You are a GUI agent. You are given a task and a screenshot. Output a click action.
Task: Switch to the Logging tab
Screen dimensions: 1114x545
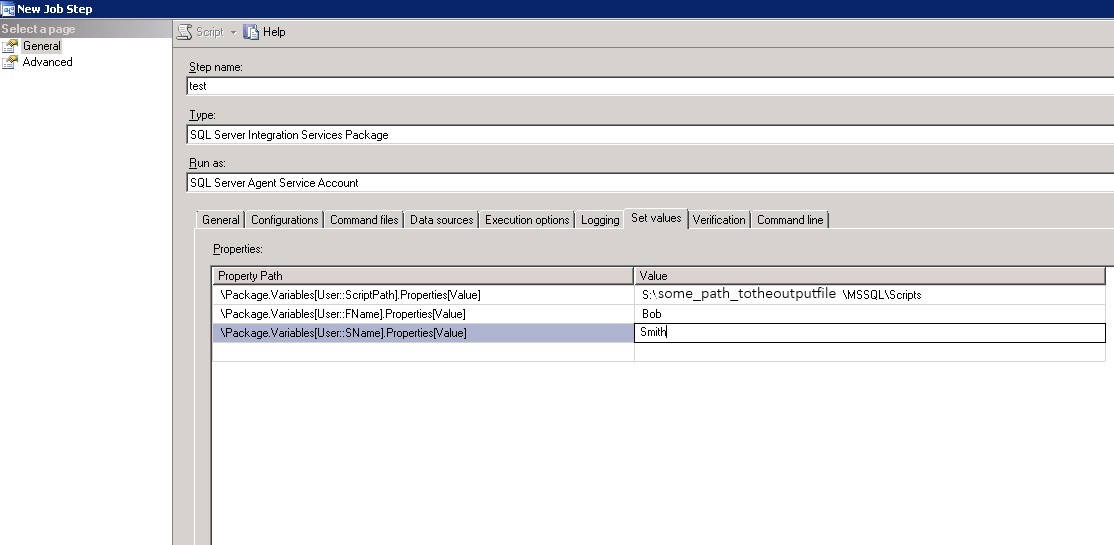tap(600, 220)
